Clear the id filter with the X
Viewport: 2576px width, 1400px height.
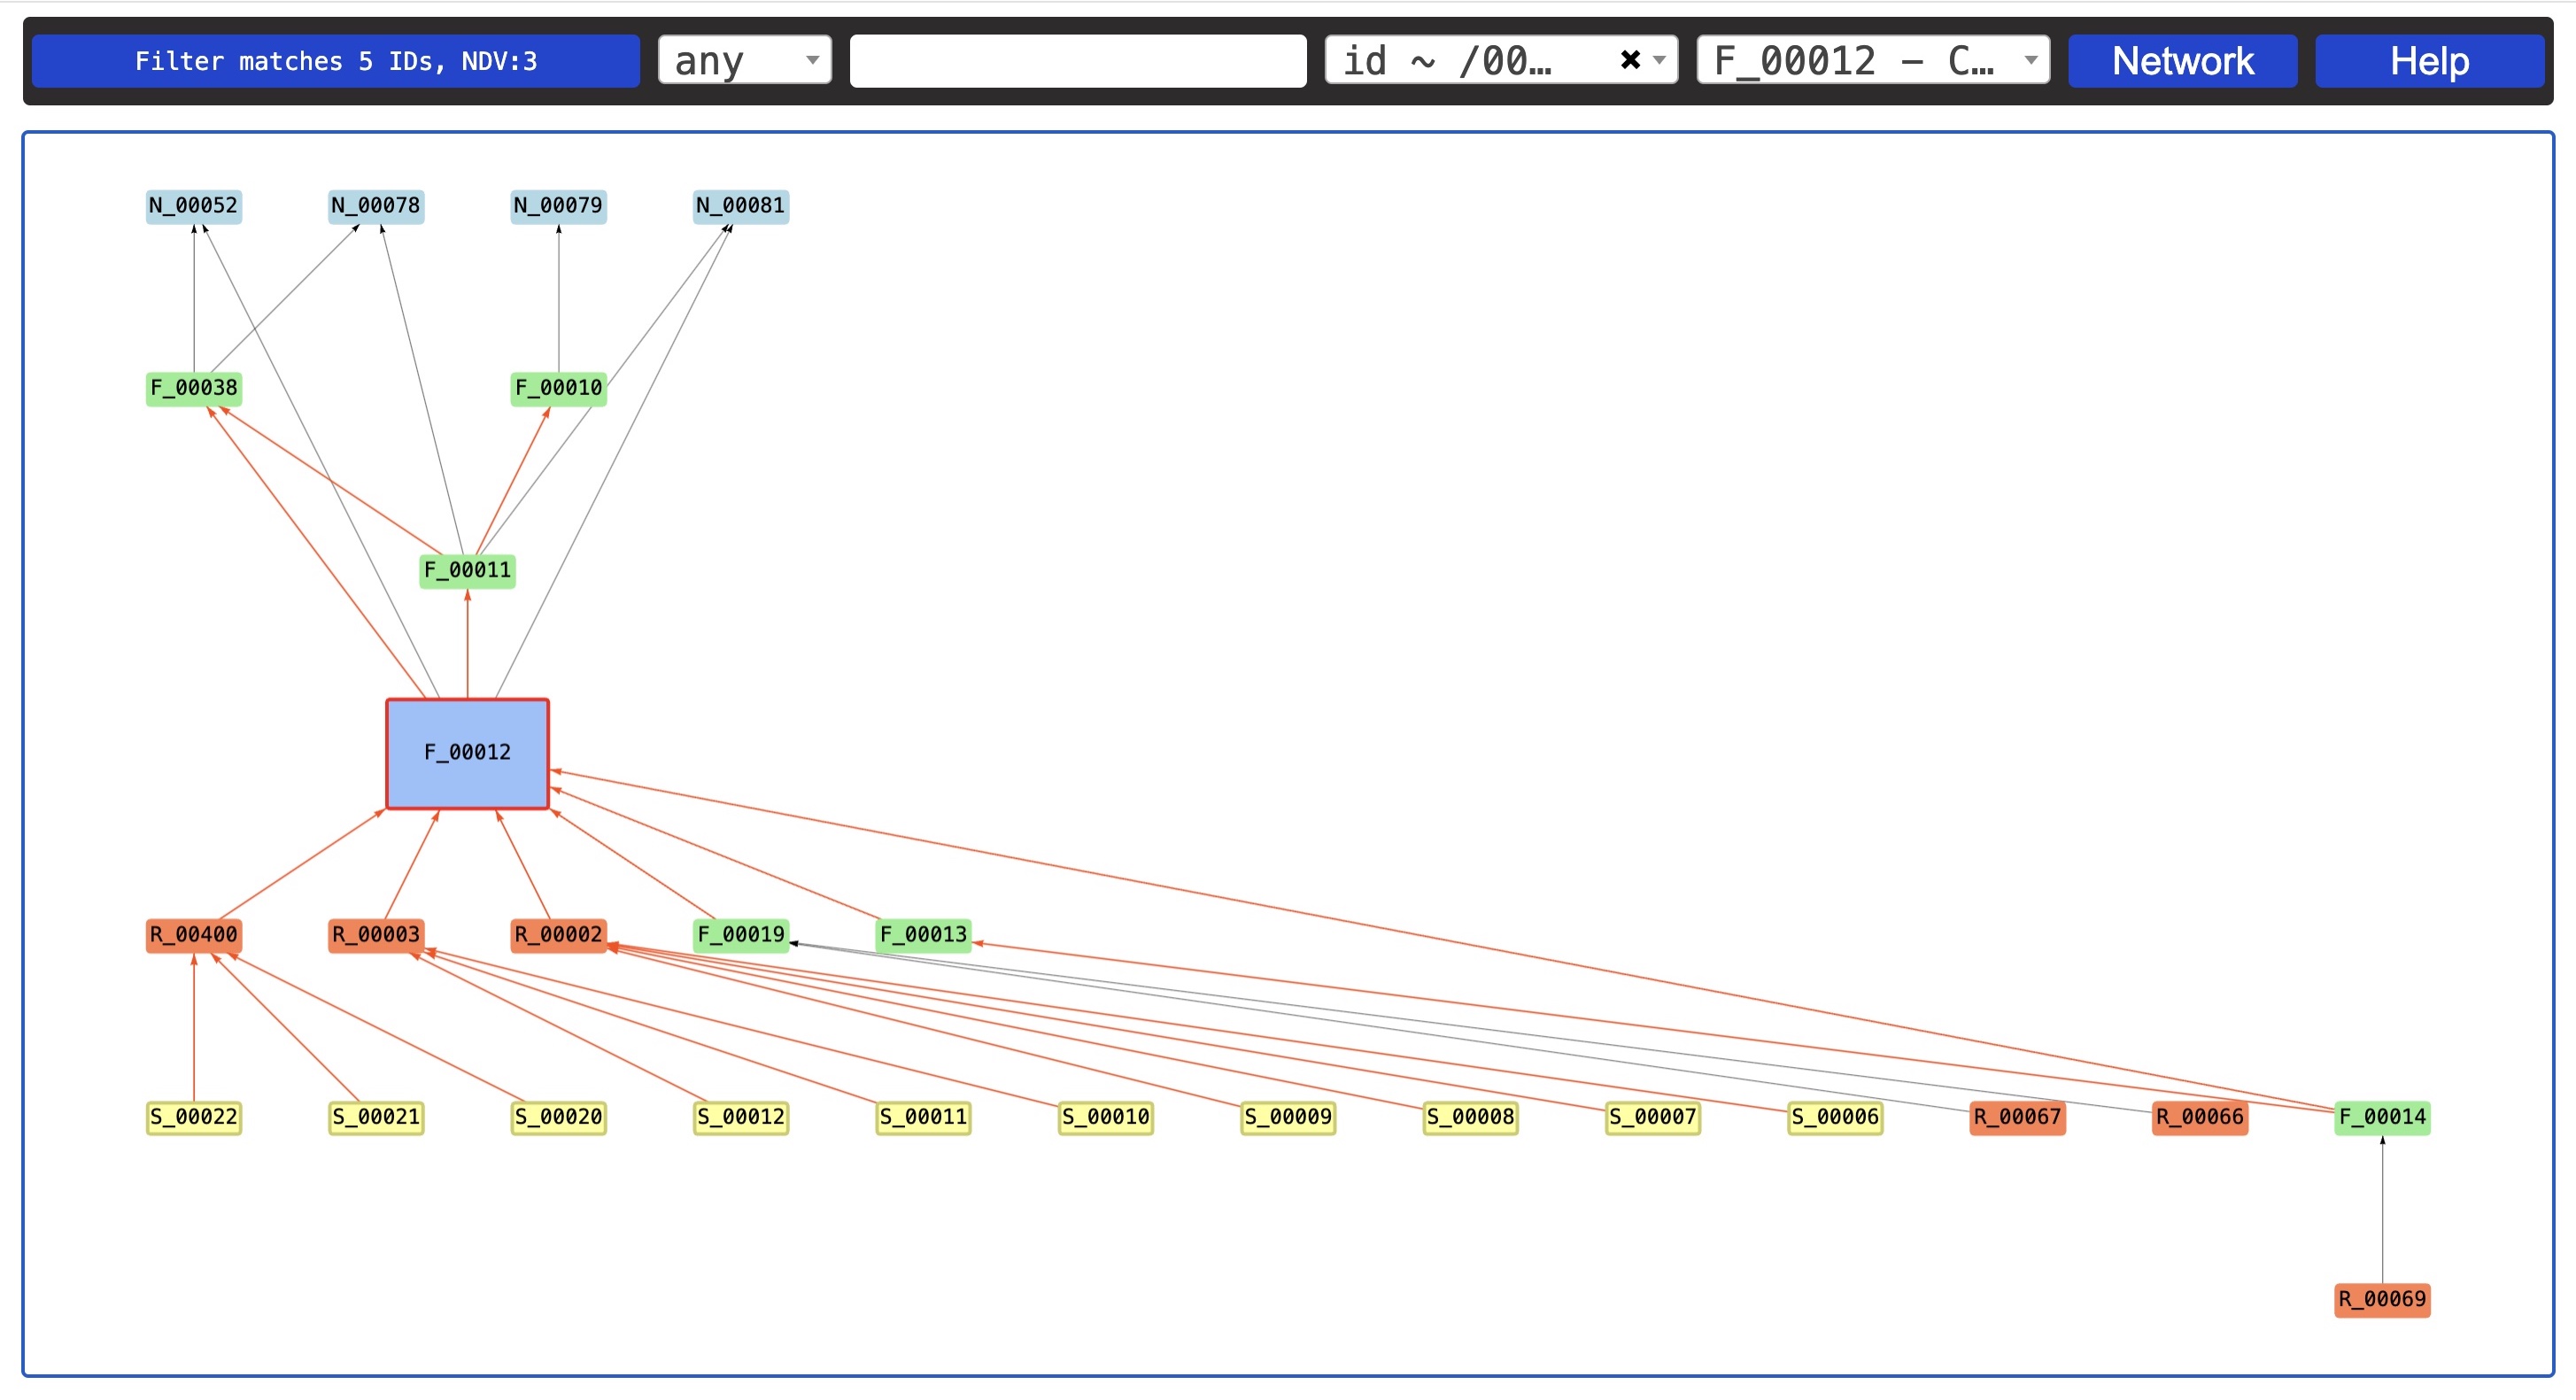tap(1629, 60)
